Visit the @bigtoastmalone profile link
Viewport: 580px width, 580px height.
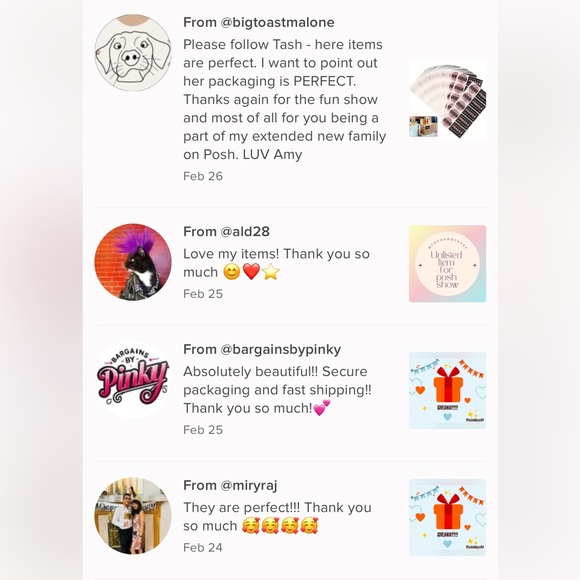[277, 23]
